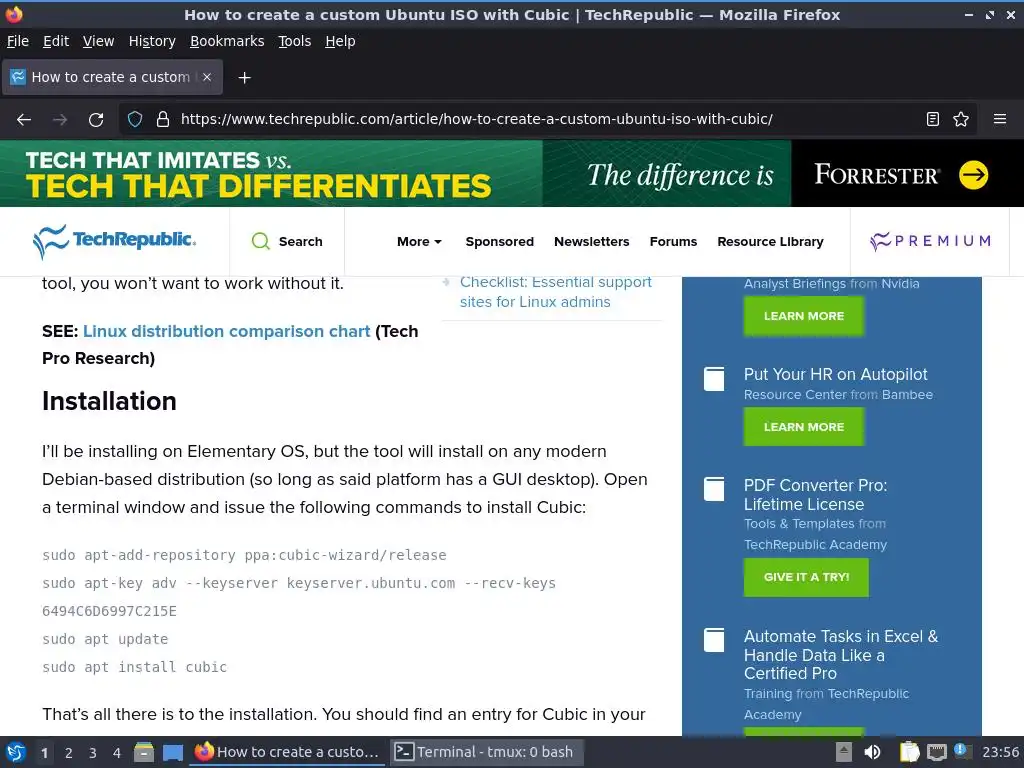This screenshot has width=1024, height=768.
Task: Click the network monitor tray icon
Action: (x=936, y=752)
